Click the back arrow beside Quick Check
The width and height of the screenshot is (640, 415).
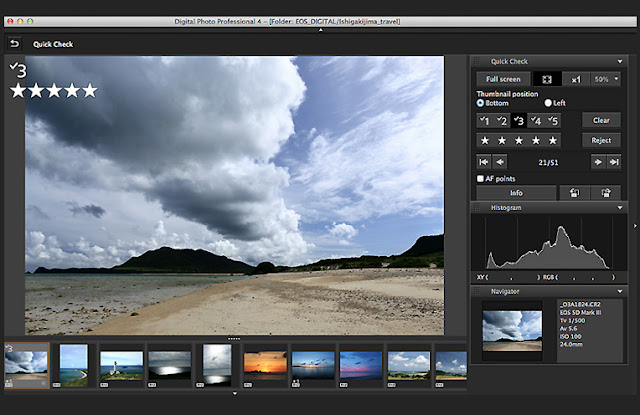pos(14,44)
